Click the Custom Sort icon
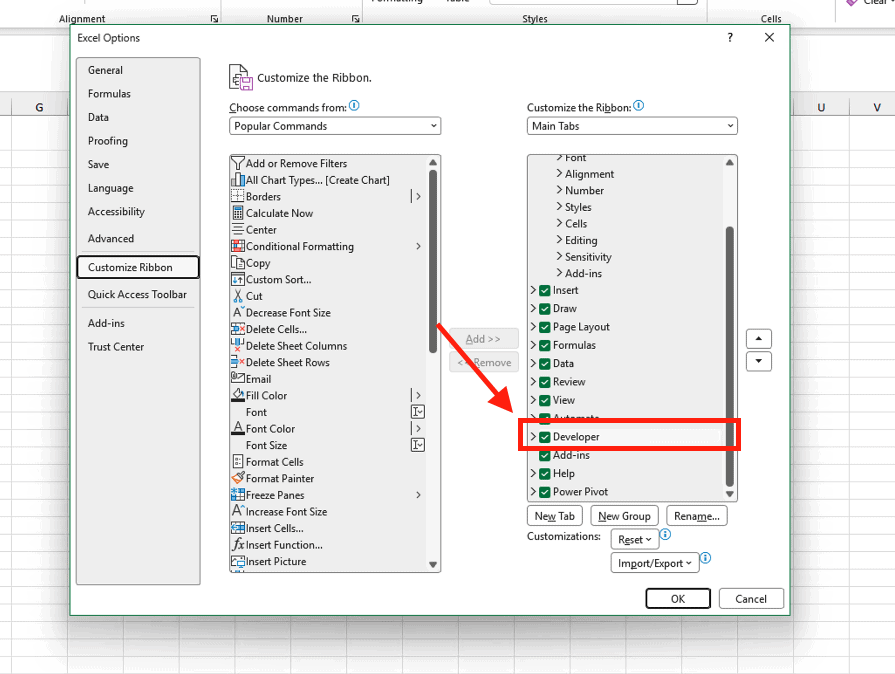 (238, 279)
